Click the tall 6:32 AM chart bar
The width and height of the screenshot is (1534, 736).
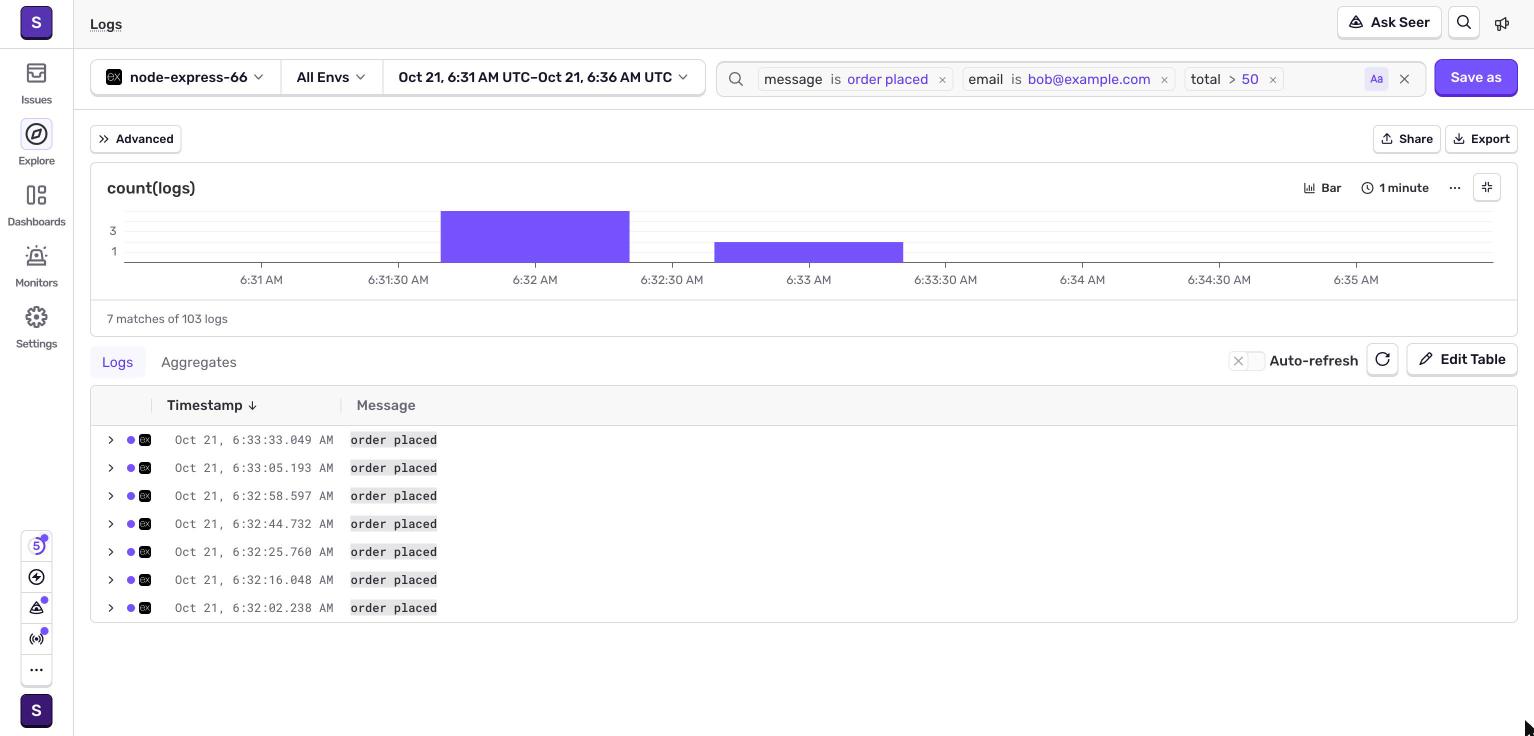pyautogui.click(x=535, y=237)
